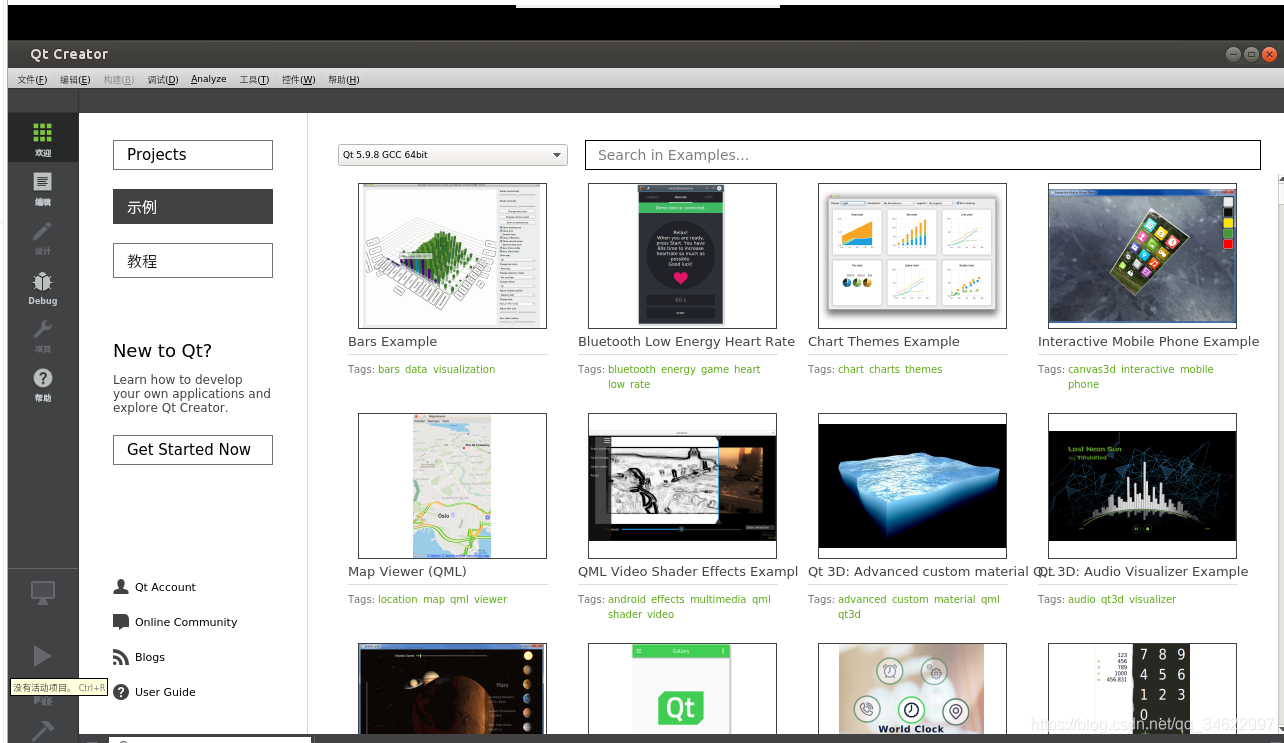Image resolution: width=1284 pixels, height=743 pixels.
Task: Open Qt 3D Audio Visualizer thumbnail
Action: (1142, 486)
